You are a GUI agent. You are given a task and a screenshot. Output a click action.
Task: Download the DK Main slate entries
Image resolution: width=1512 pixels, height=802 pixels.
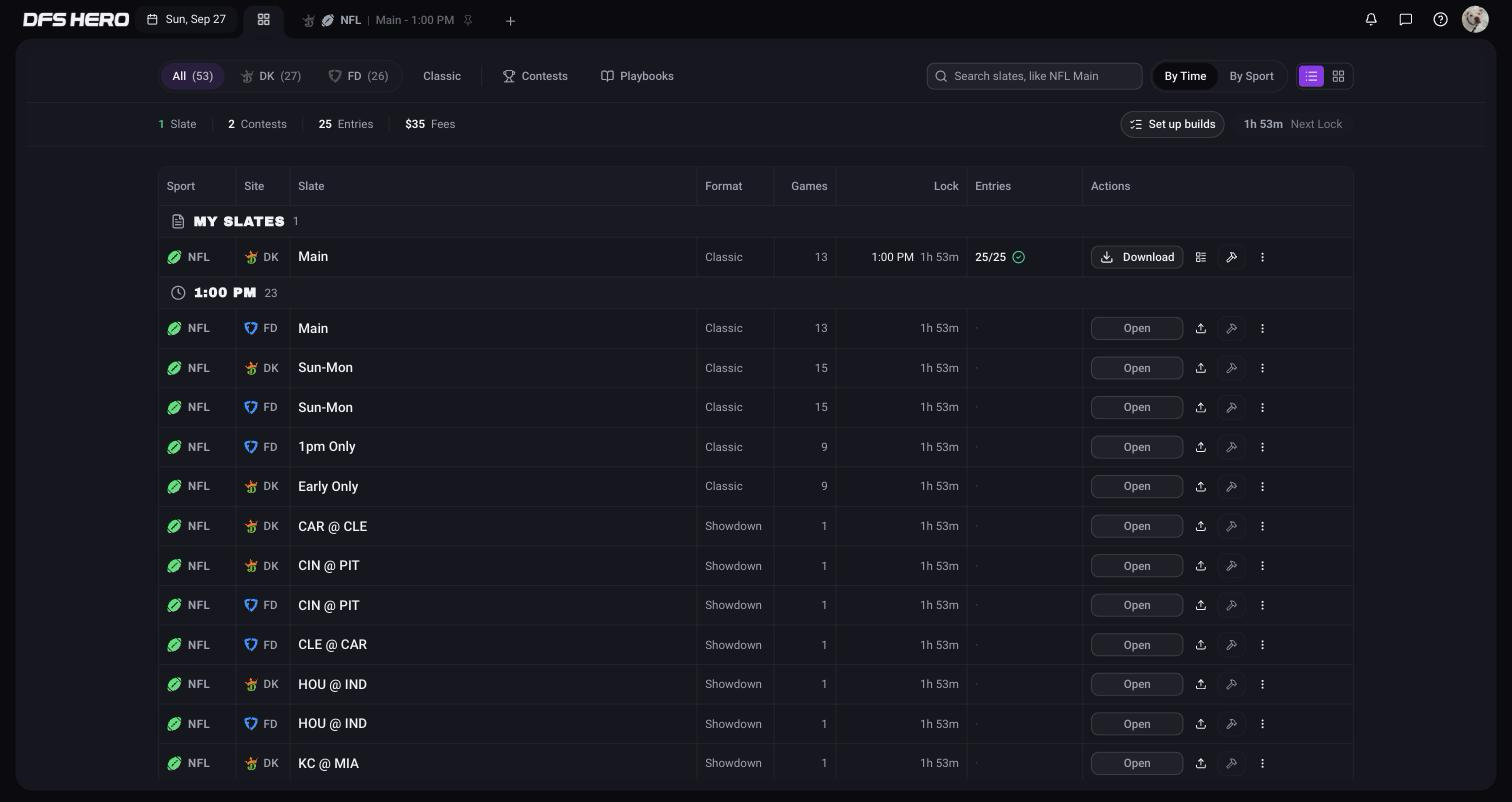coord(1137,257)
